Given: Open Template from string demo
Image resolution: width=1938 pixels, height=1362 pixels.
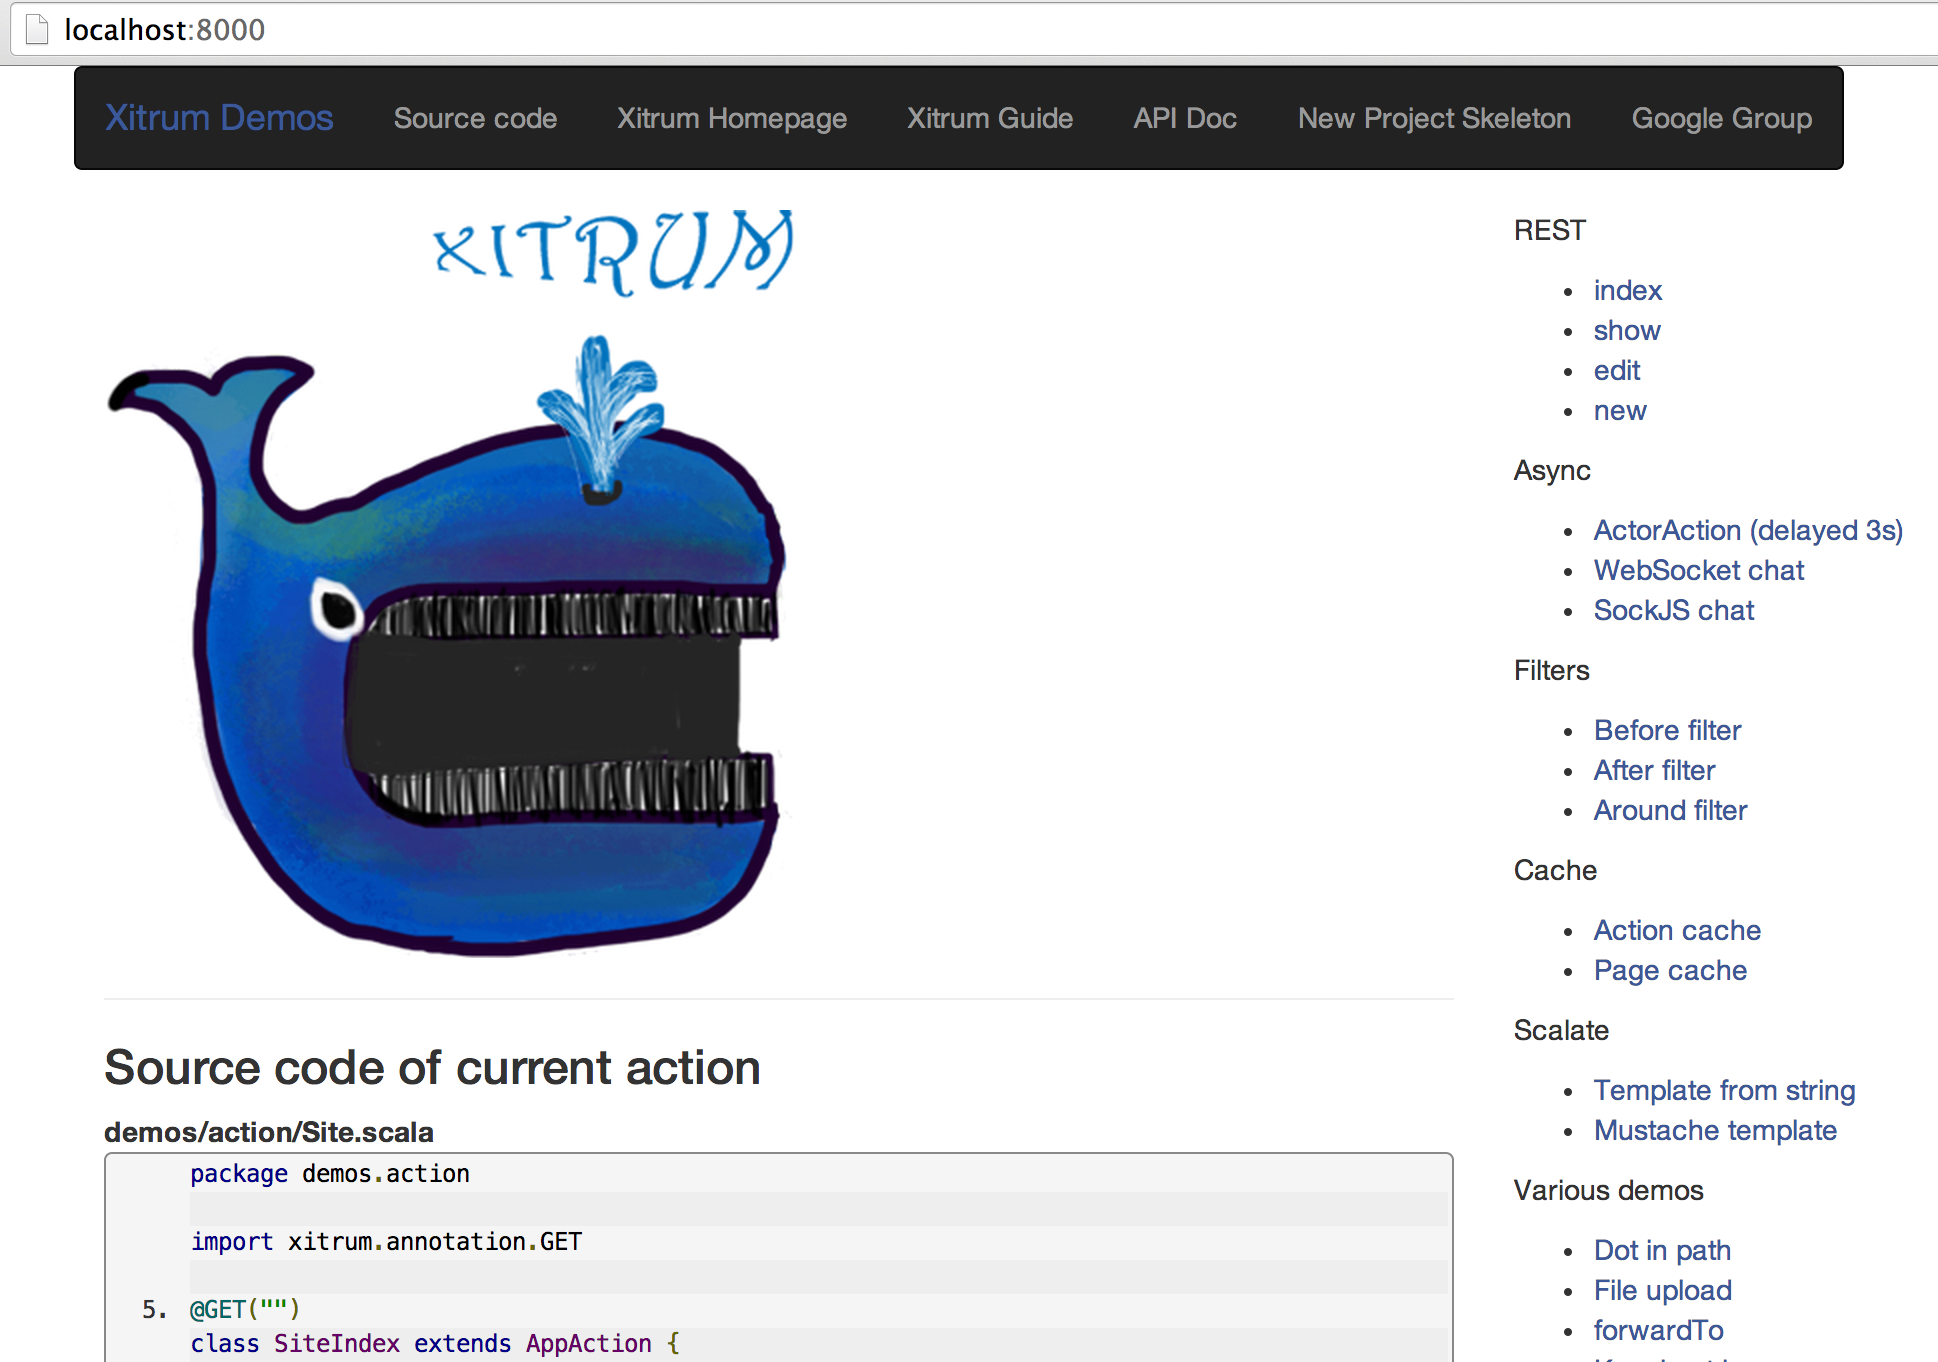Looking at the screenshot, I should click(x=1724, y=1090).
